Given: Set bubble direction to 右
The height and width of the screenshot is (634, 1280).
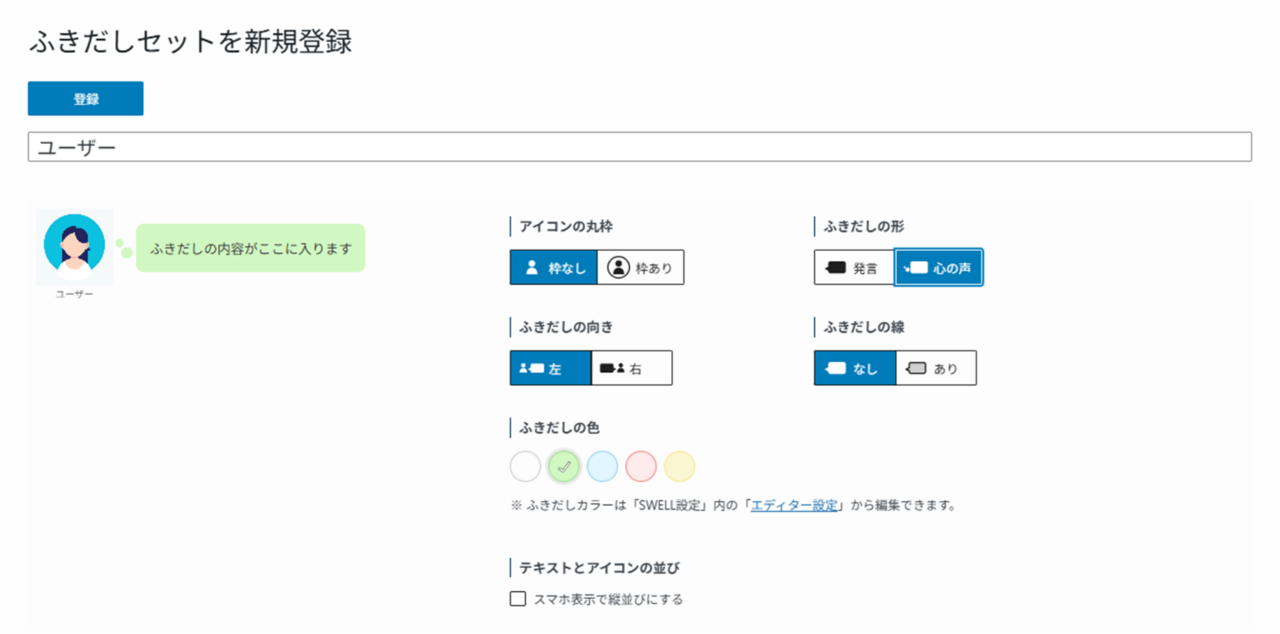Looking at the screenshot, I should point(631,368).
